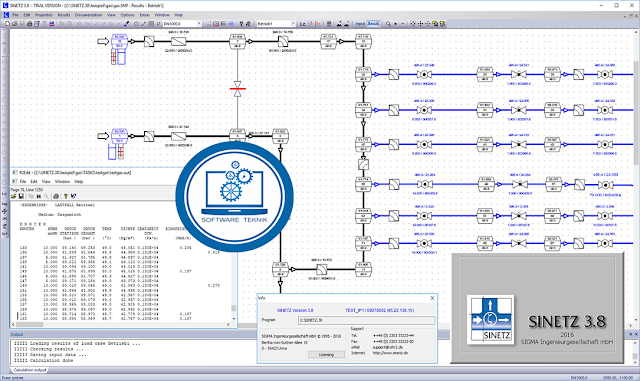Screen dimensions: 640x381
Task: Click the Edit menu in SINETZ
Action: tap(27, 15)
